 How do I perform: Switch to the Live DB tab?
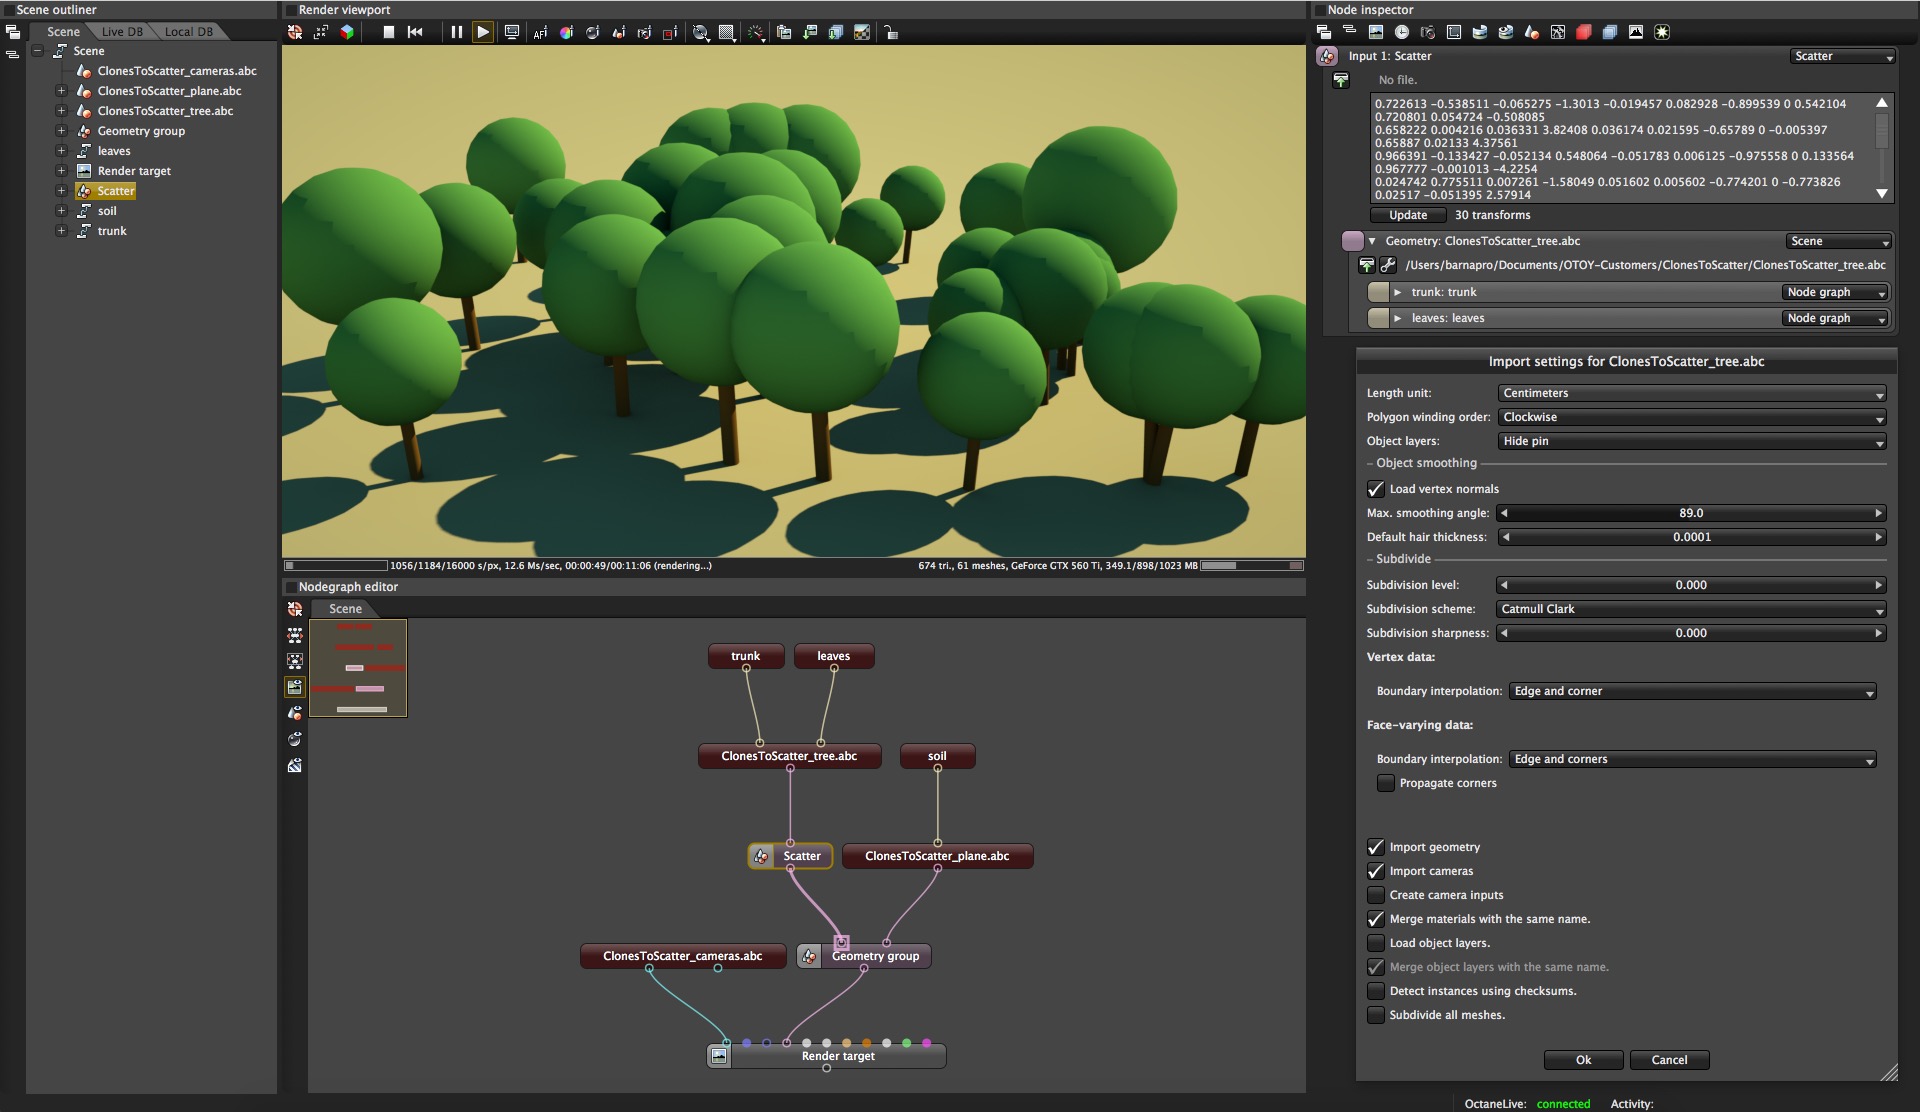pos(122,32)
